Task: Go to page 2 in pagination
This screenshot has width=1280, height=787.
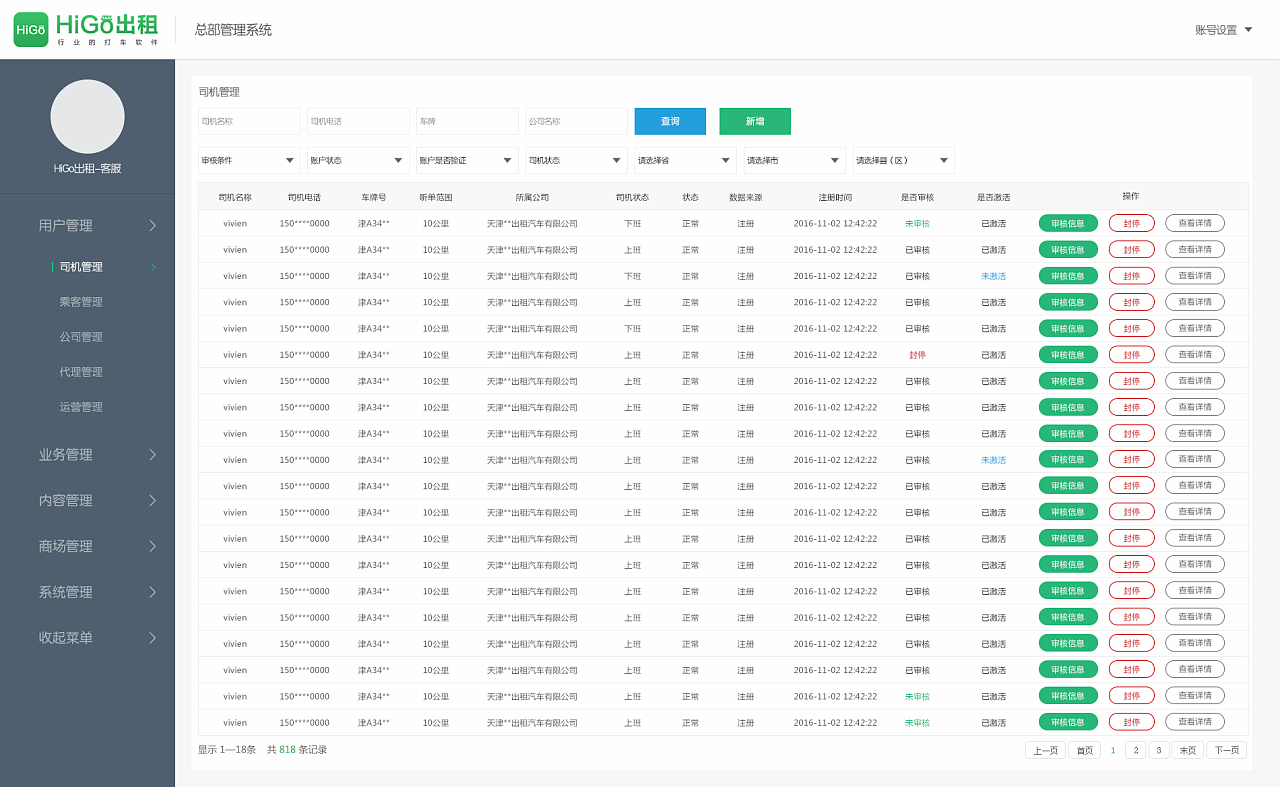Action: click(x=1135, y=750)
